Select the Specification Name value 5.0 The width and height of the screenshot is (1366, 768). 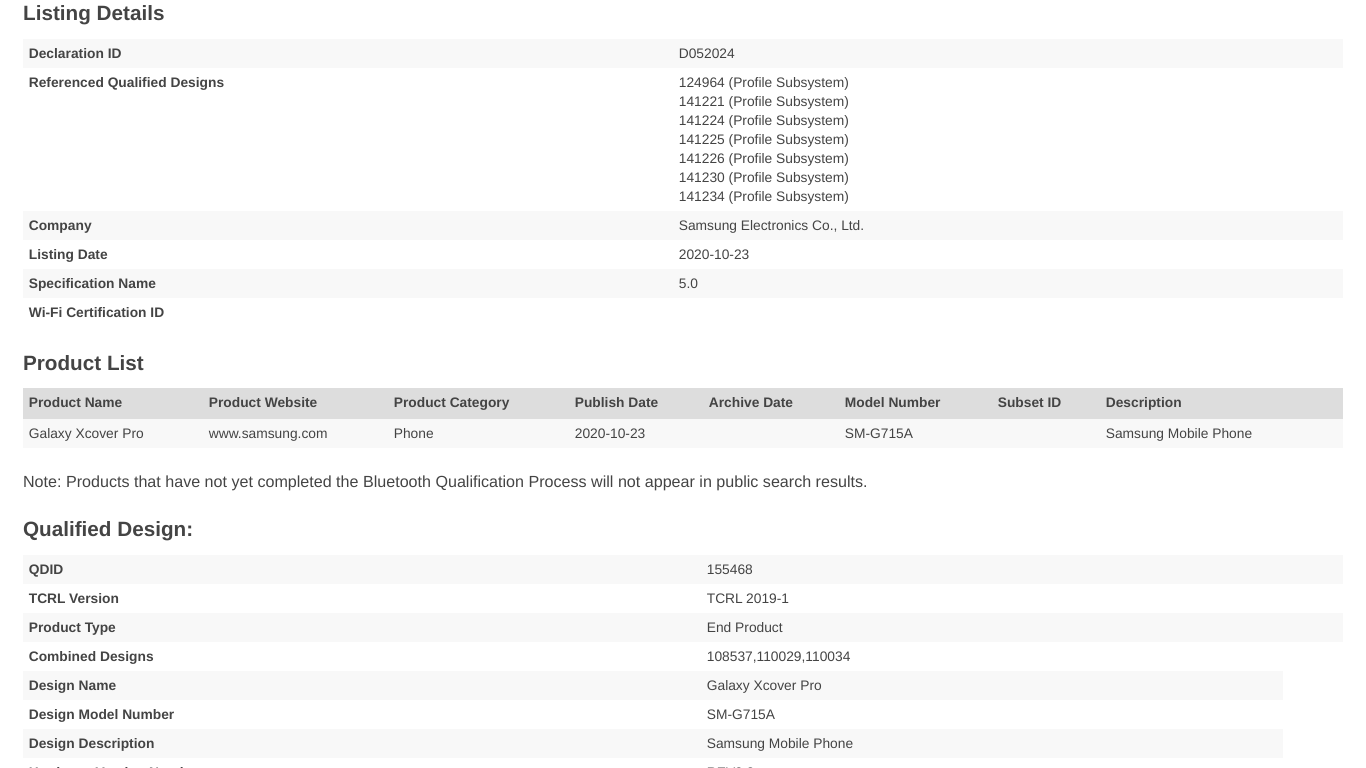(x=688, y=283)
